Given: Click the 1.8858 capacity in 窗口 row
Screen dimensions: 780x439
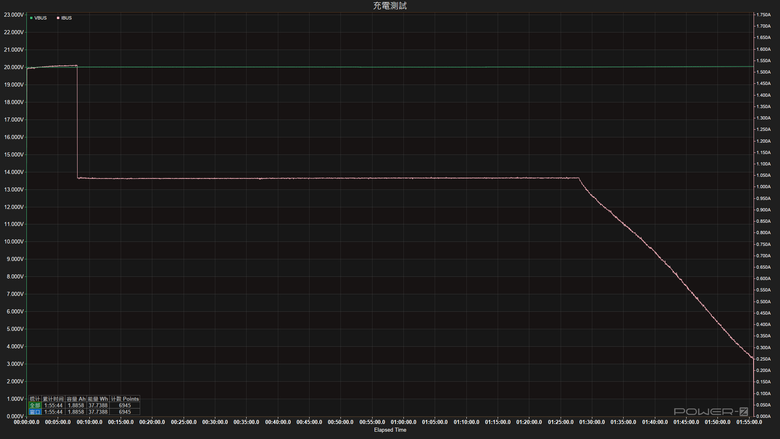Looking at the screenshot, I should [76, 412].
